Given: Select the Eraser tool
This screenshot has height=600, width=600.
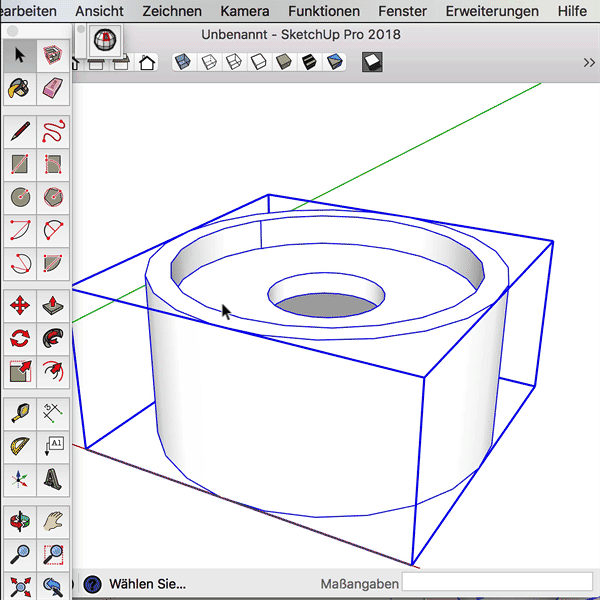Looking at the screenshot, I should (x=53, y=89).
